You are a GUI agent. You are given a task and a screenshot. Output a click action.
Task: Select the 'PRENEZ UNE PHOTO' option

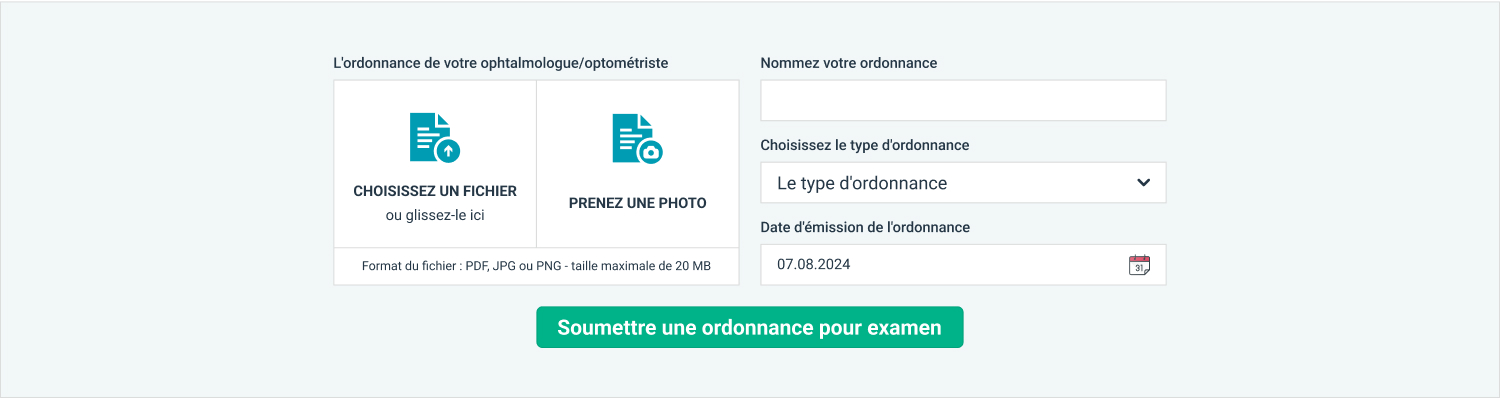[x=638, y=203]
